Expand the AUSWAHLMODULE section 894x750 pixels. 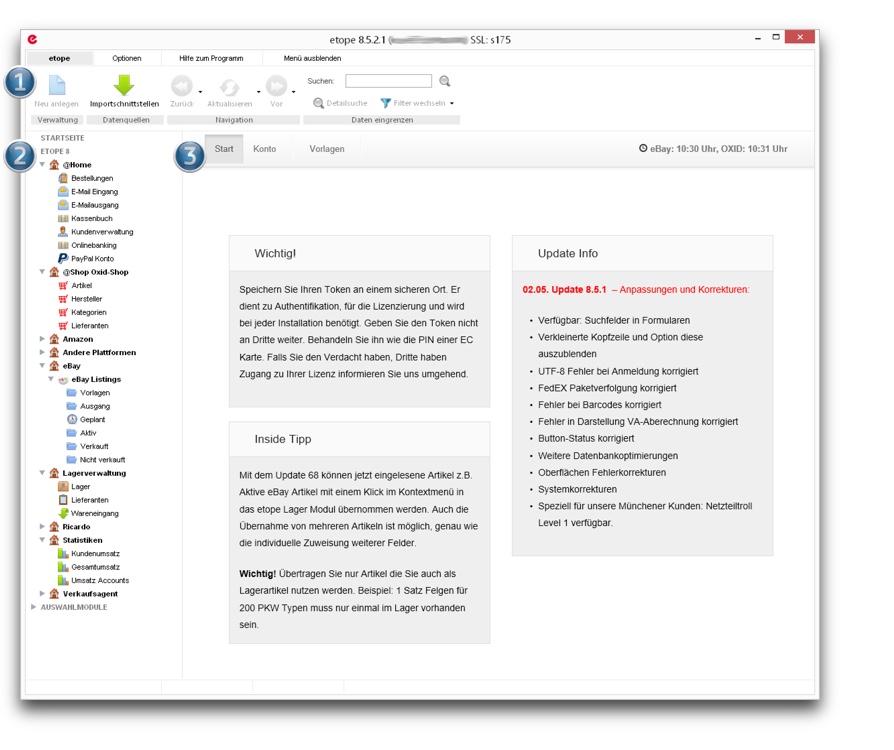click(x=34, y=607)
